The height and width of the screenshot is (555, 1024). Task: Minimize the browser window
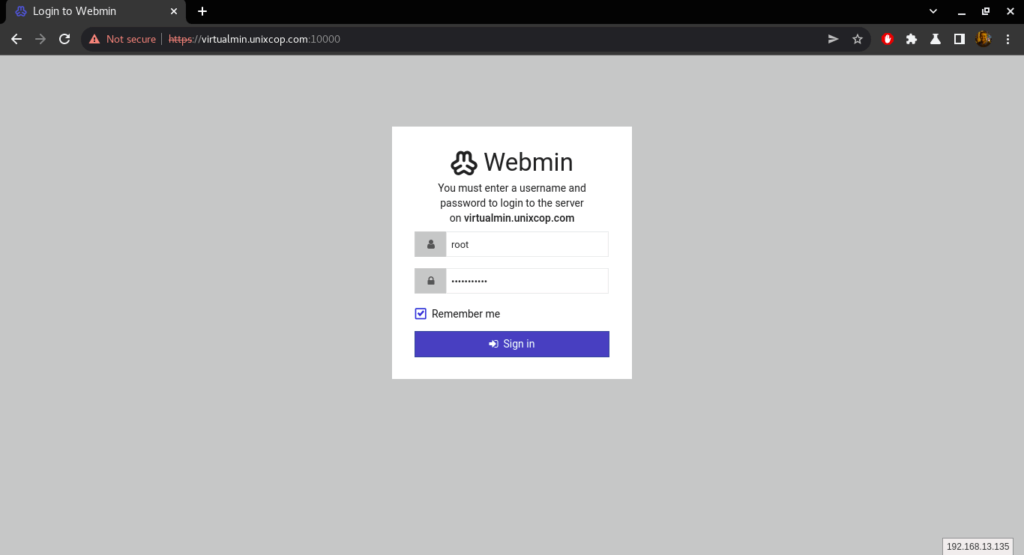[x=961, y=11]
